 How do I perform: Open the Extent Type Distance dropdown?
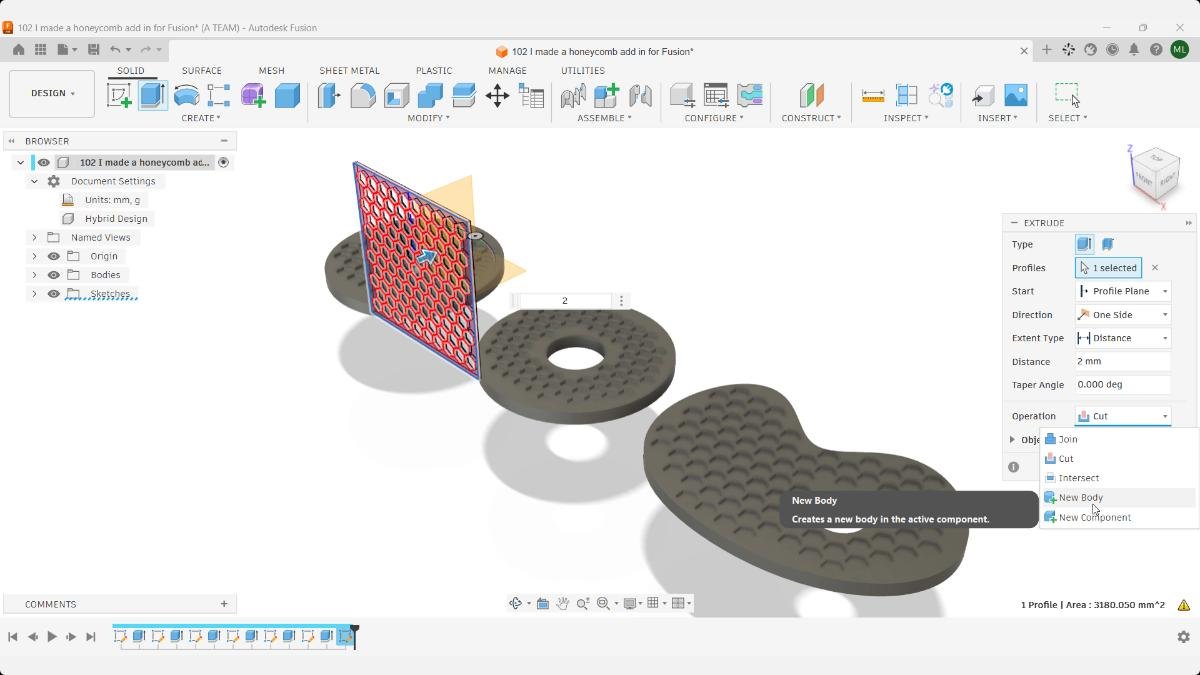(1123, 338)
